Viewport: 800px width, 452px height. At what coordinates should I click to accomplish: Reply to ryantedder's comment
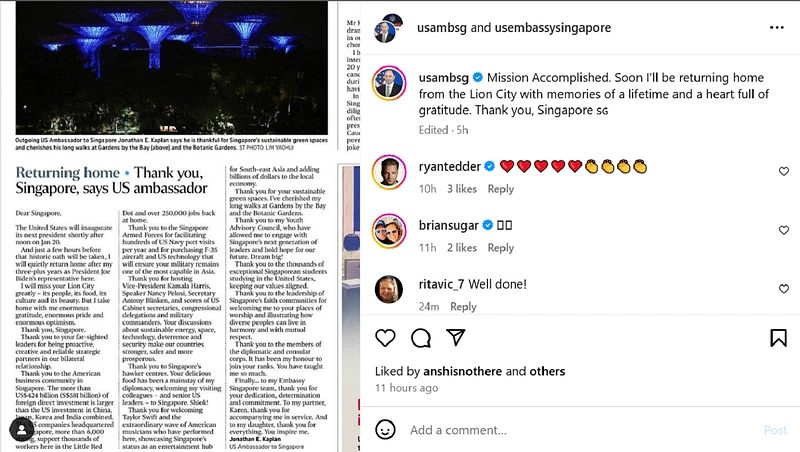point(501,189)
